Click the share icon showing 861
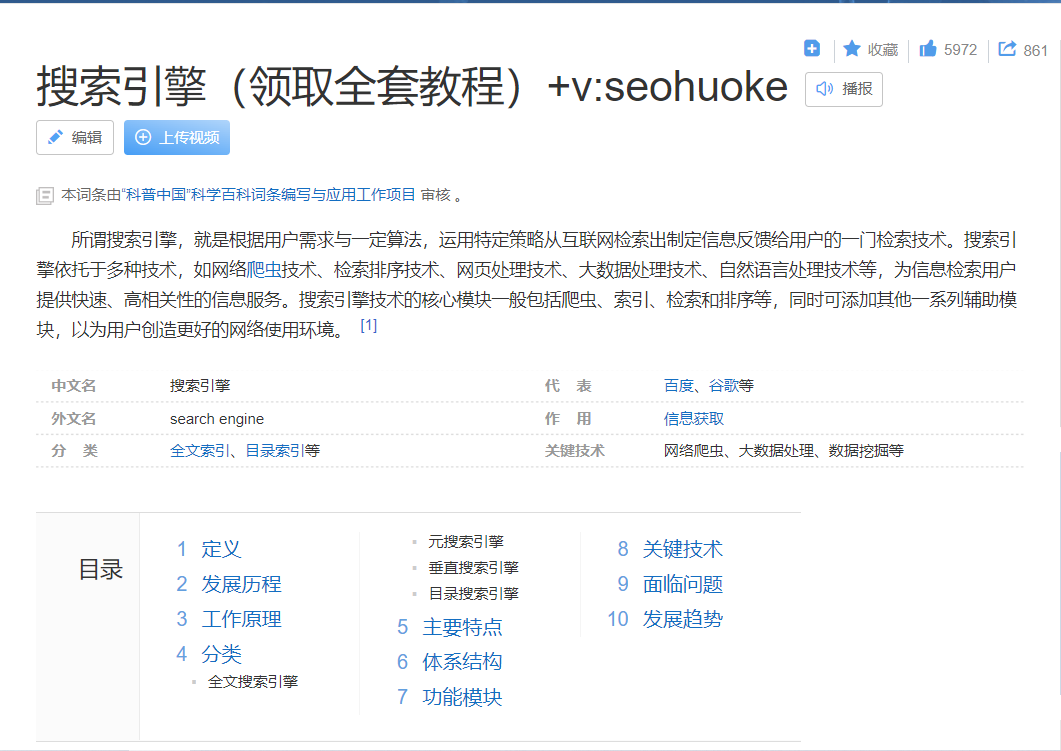Image resolution: width=1061 pixels, height=751 pixels. click(x=1007, y=49)
